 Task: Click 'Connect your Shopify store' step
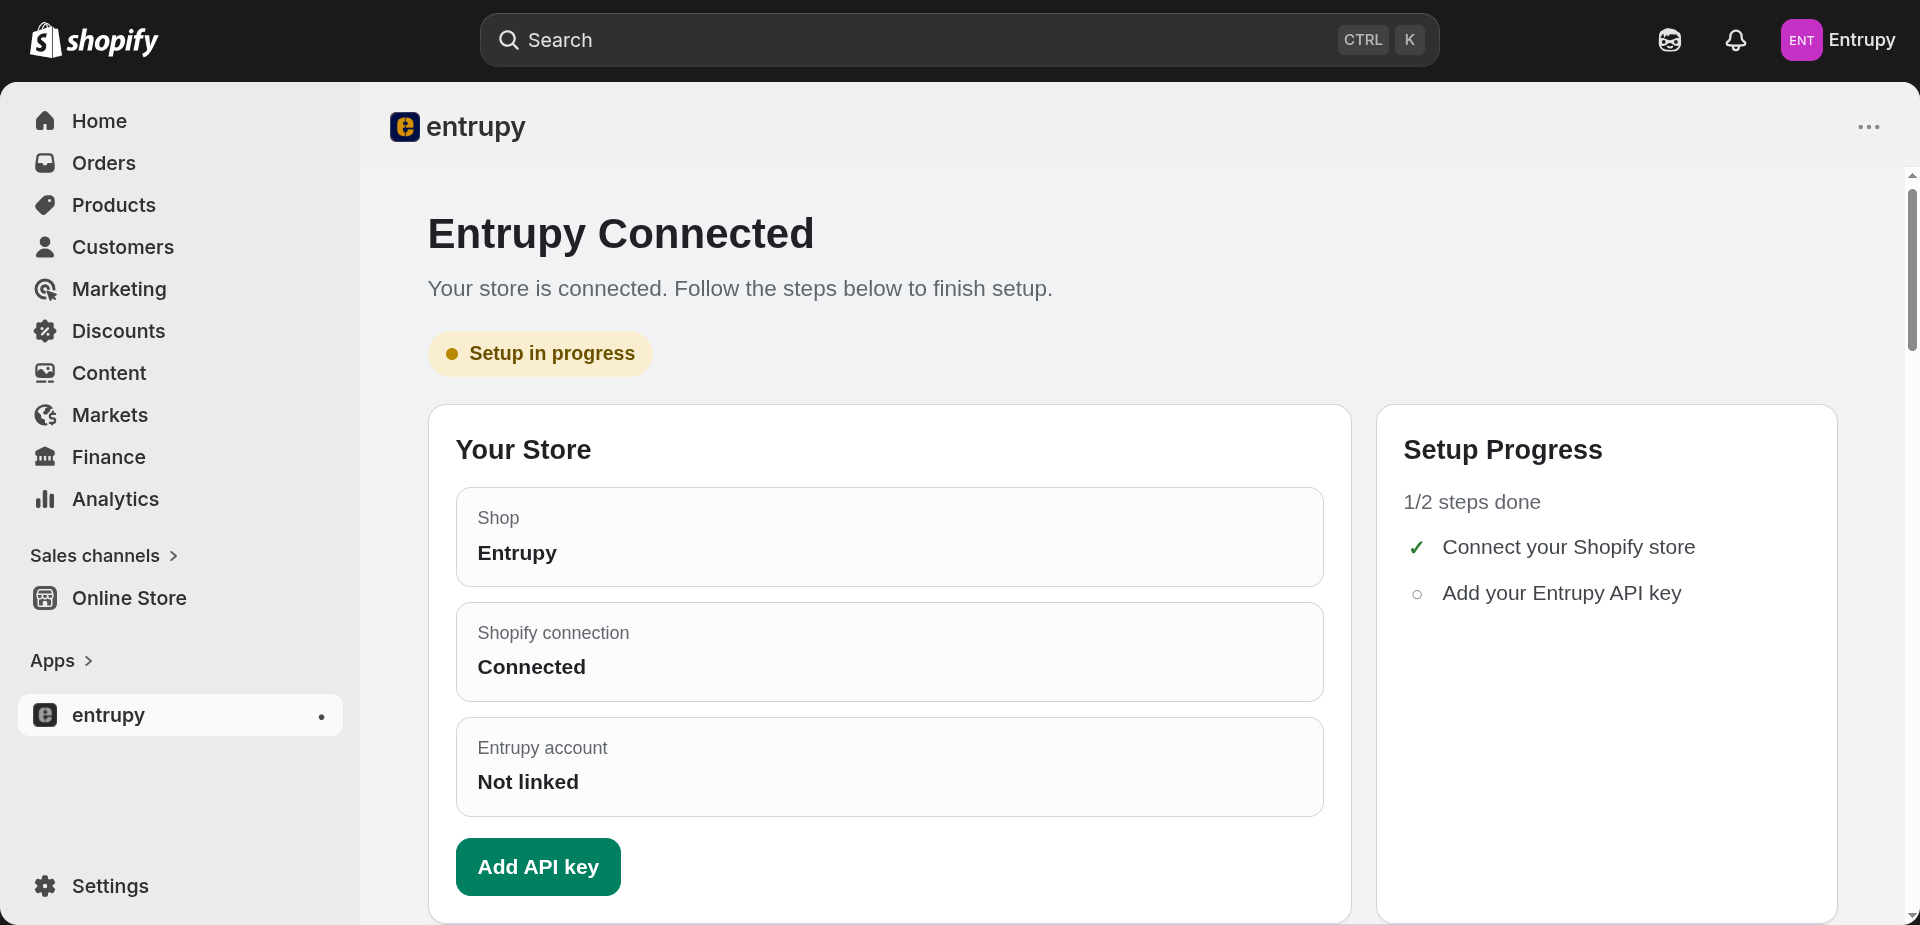pos(1568,547)
